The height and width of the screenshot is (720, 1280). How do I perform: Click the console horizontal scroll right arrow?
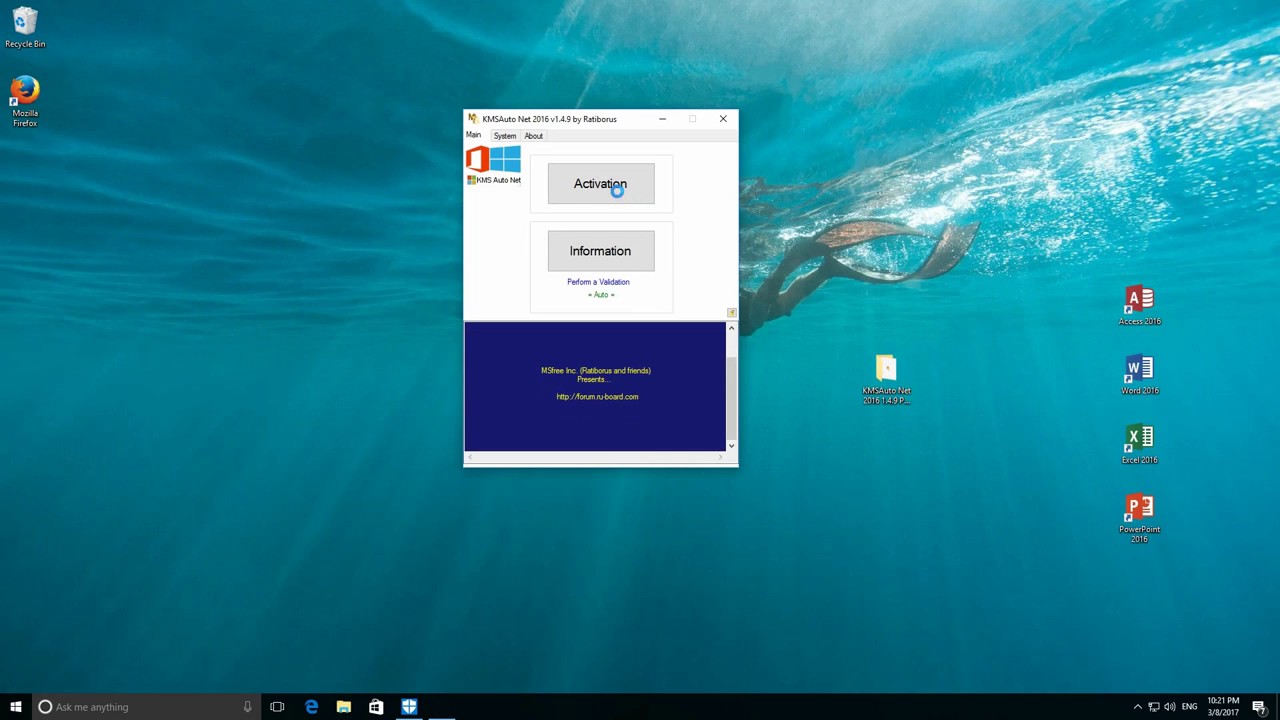tap(720, 458)
